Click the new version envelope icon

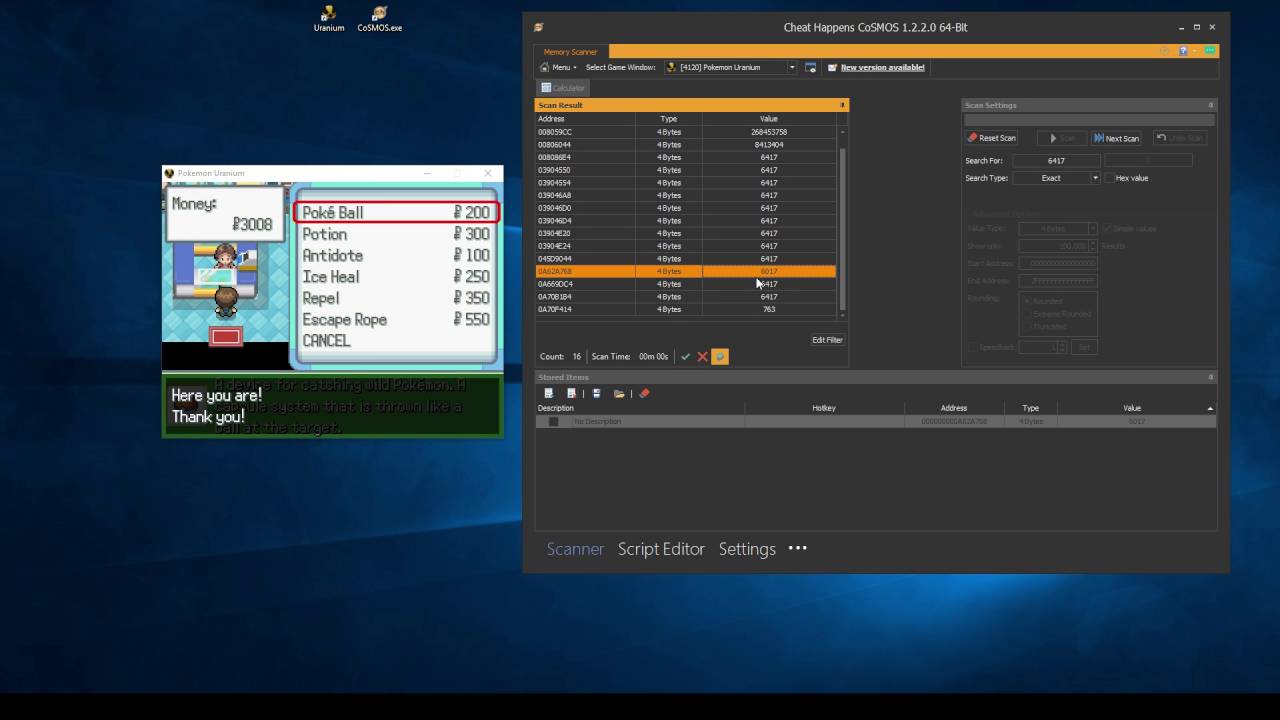click(833, 67)
